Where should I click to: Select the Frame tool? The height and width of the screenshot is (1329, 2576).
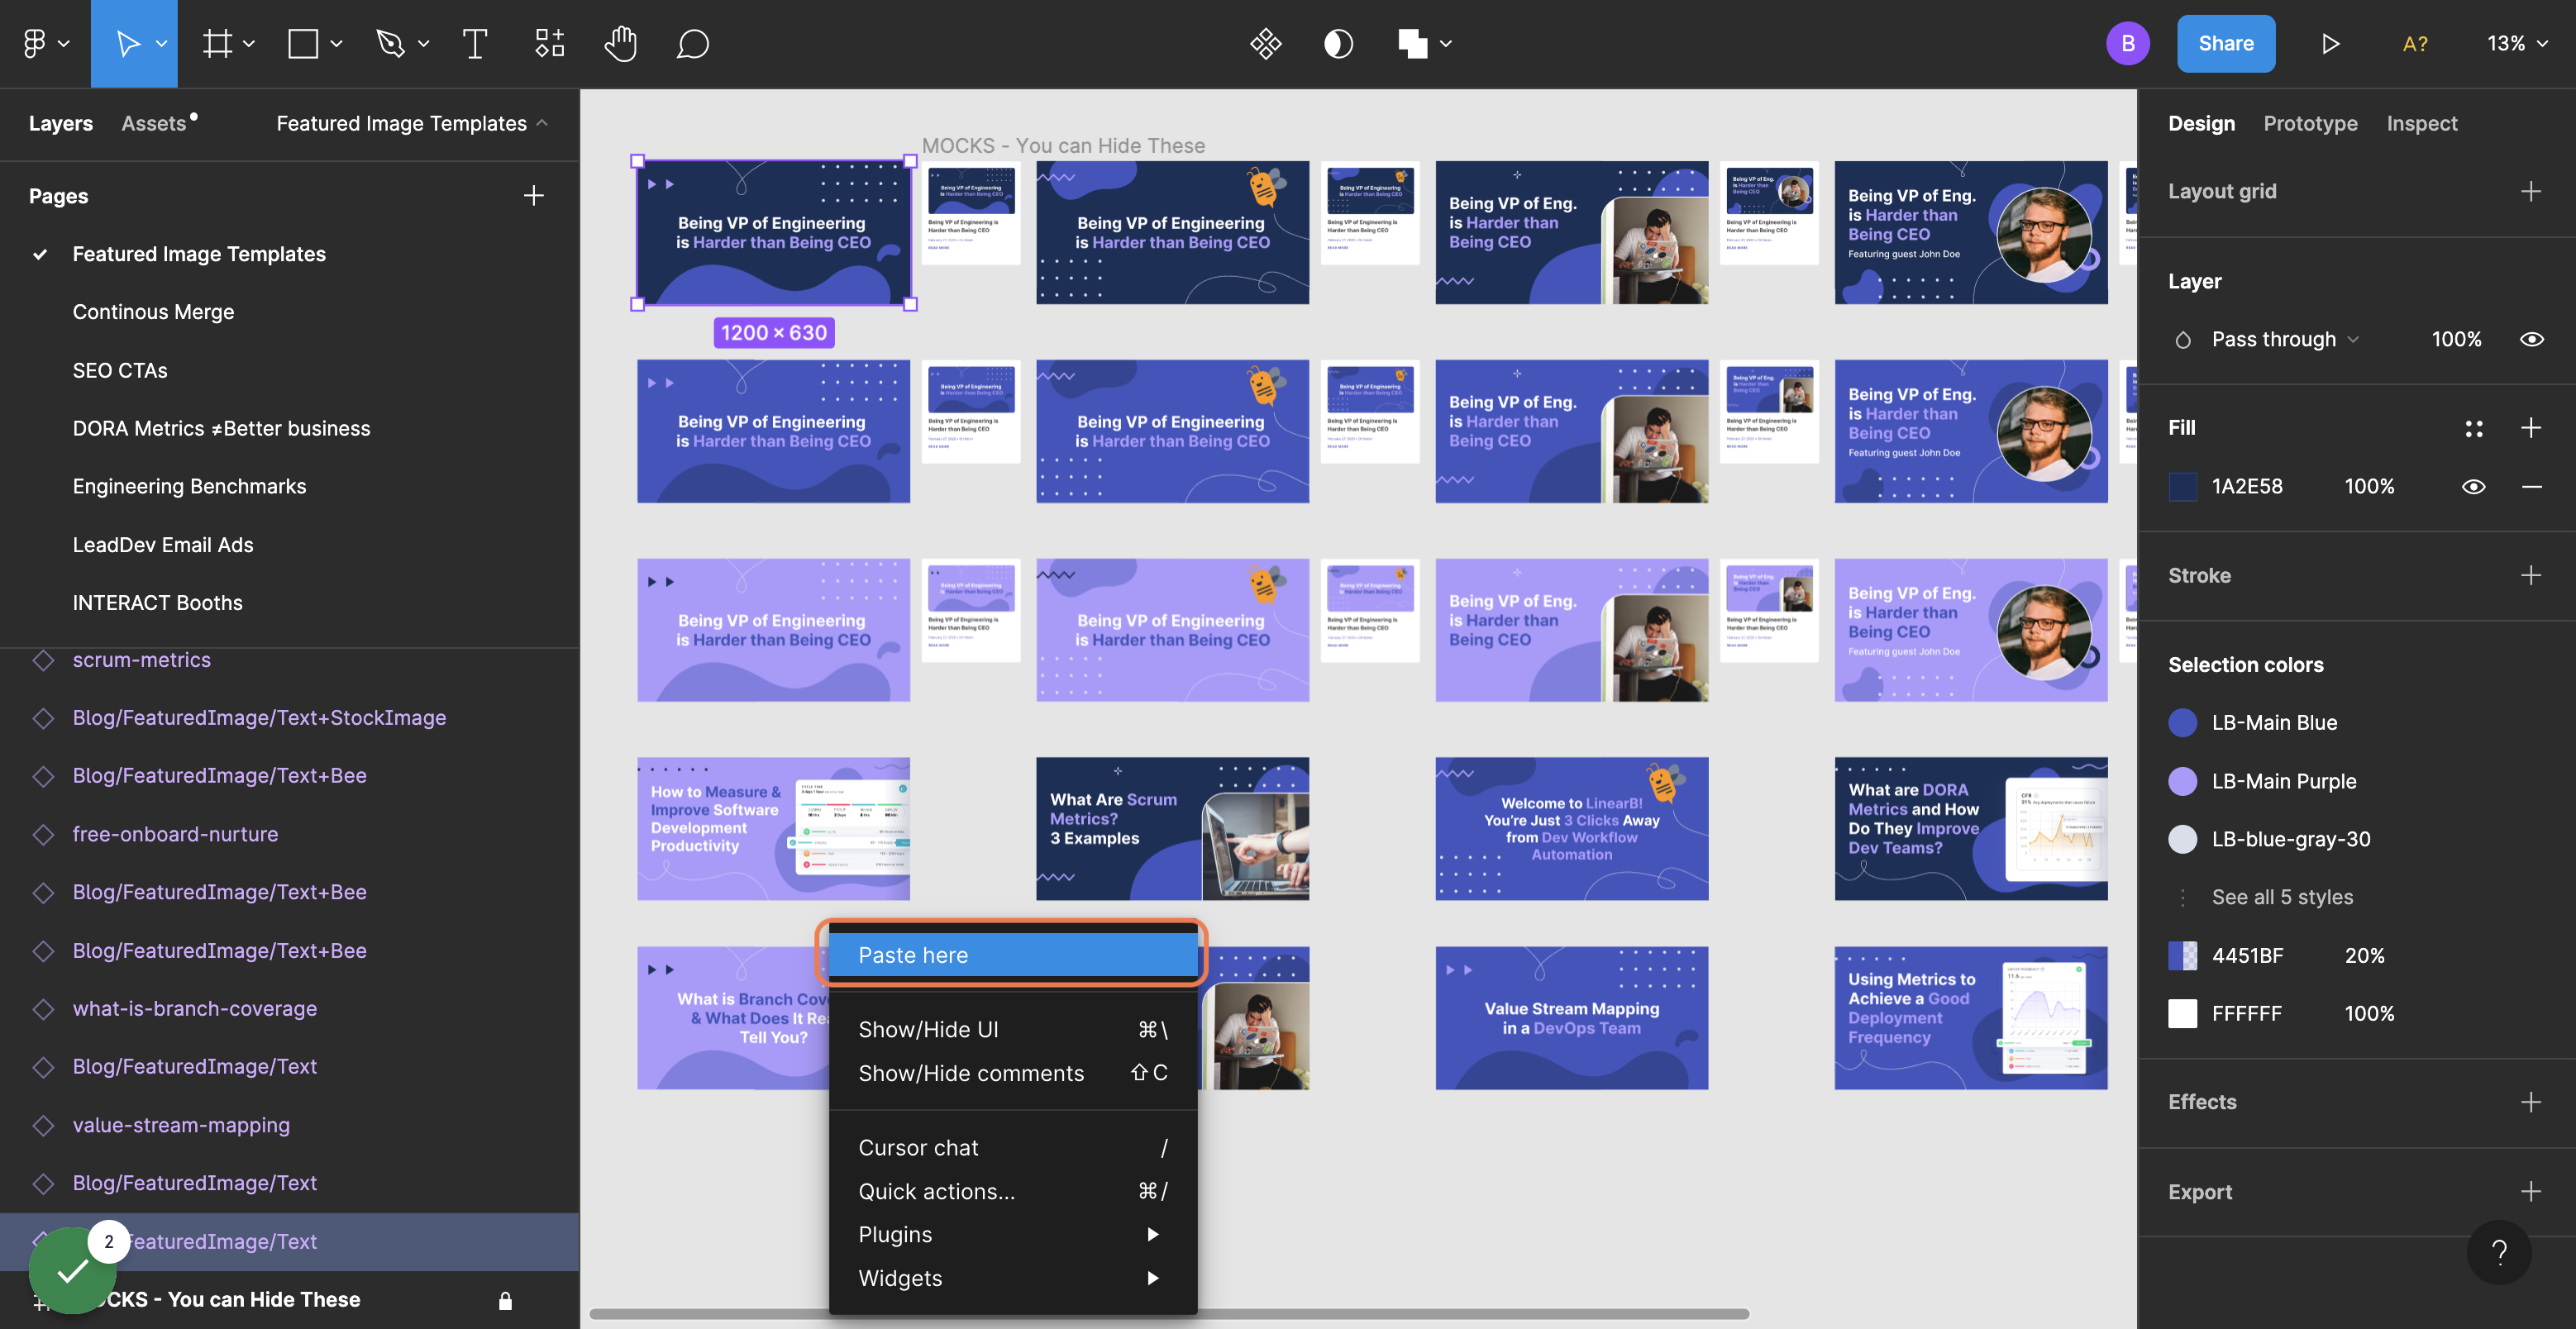point(217,43)
